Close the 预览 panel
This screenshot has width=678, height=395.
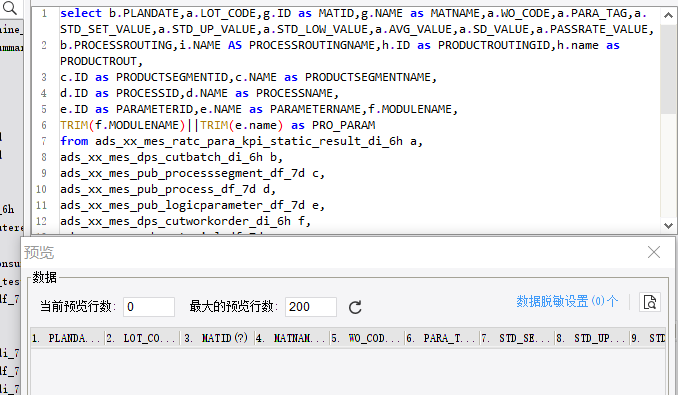tap(654, 252)
